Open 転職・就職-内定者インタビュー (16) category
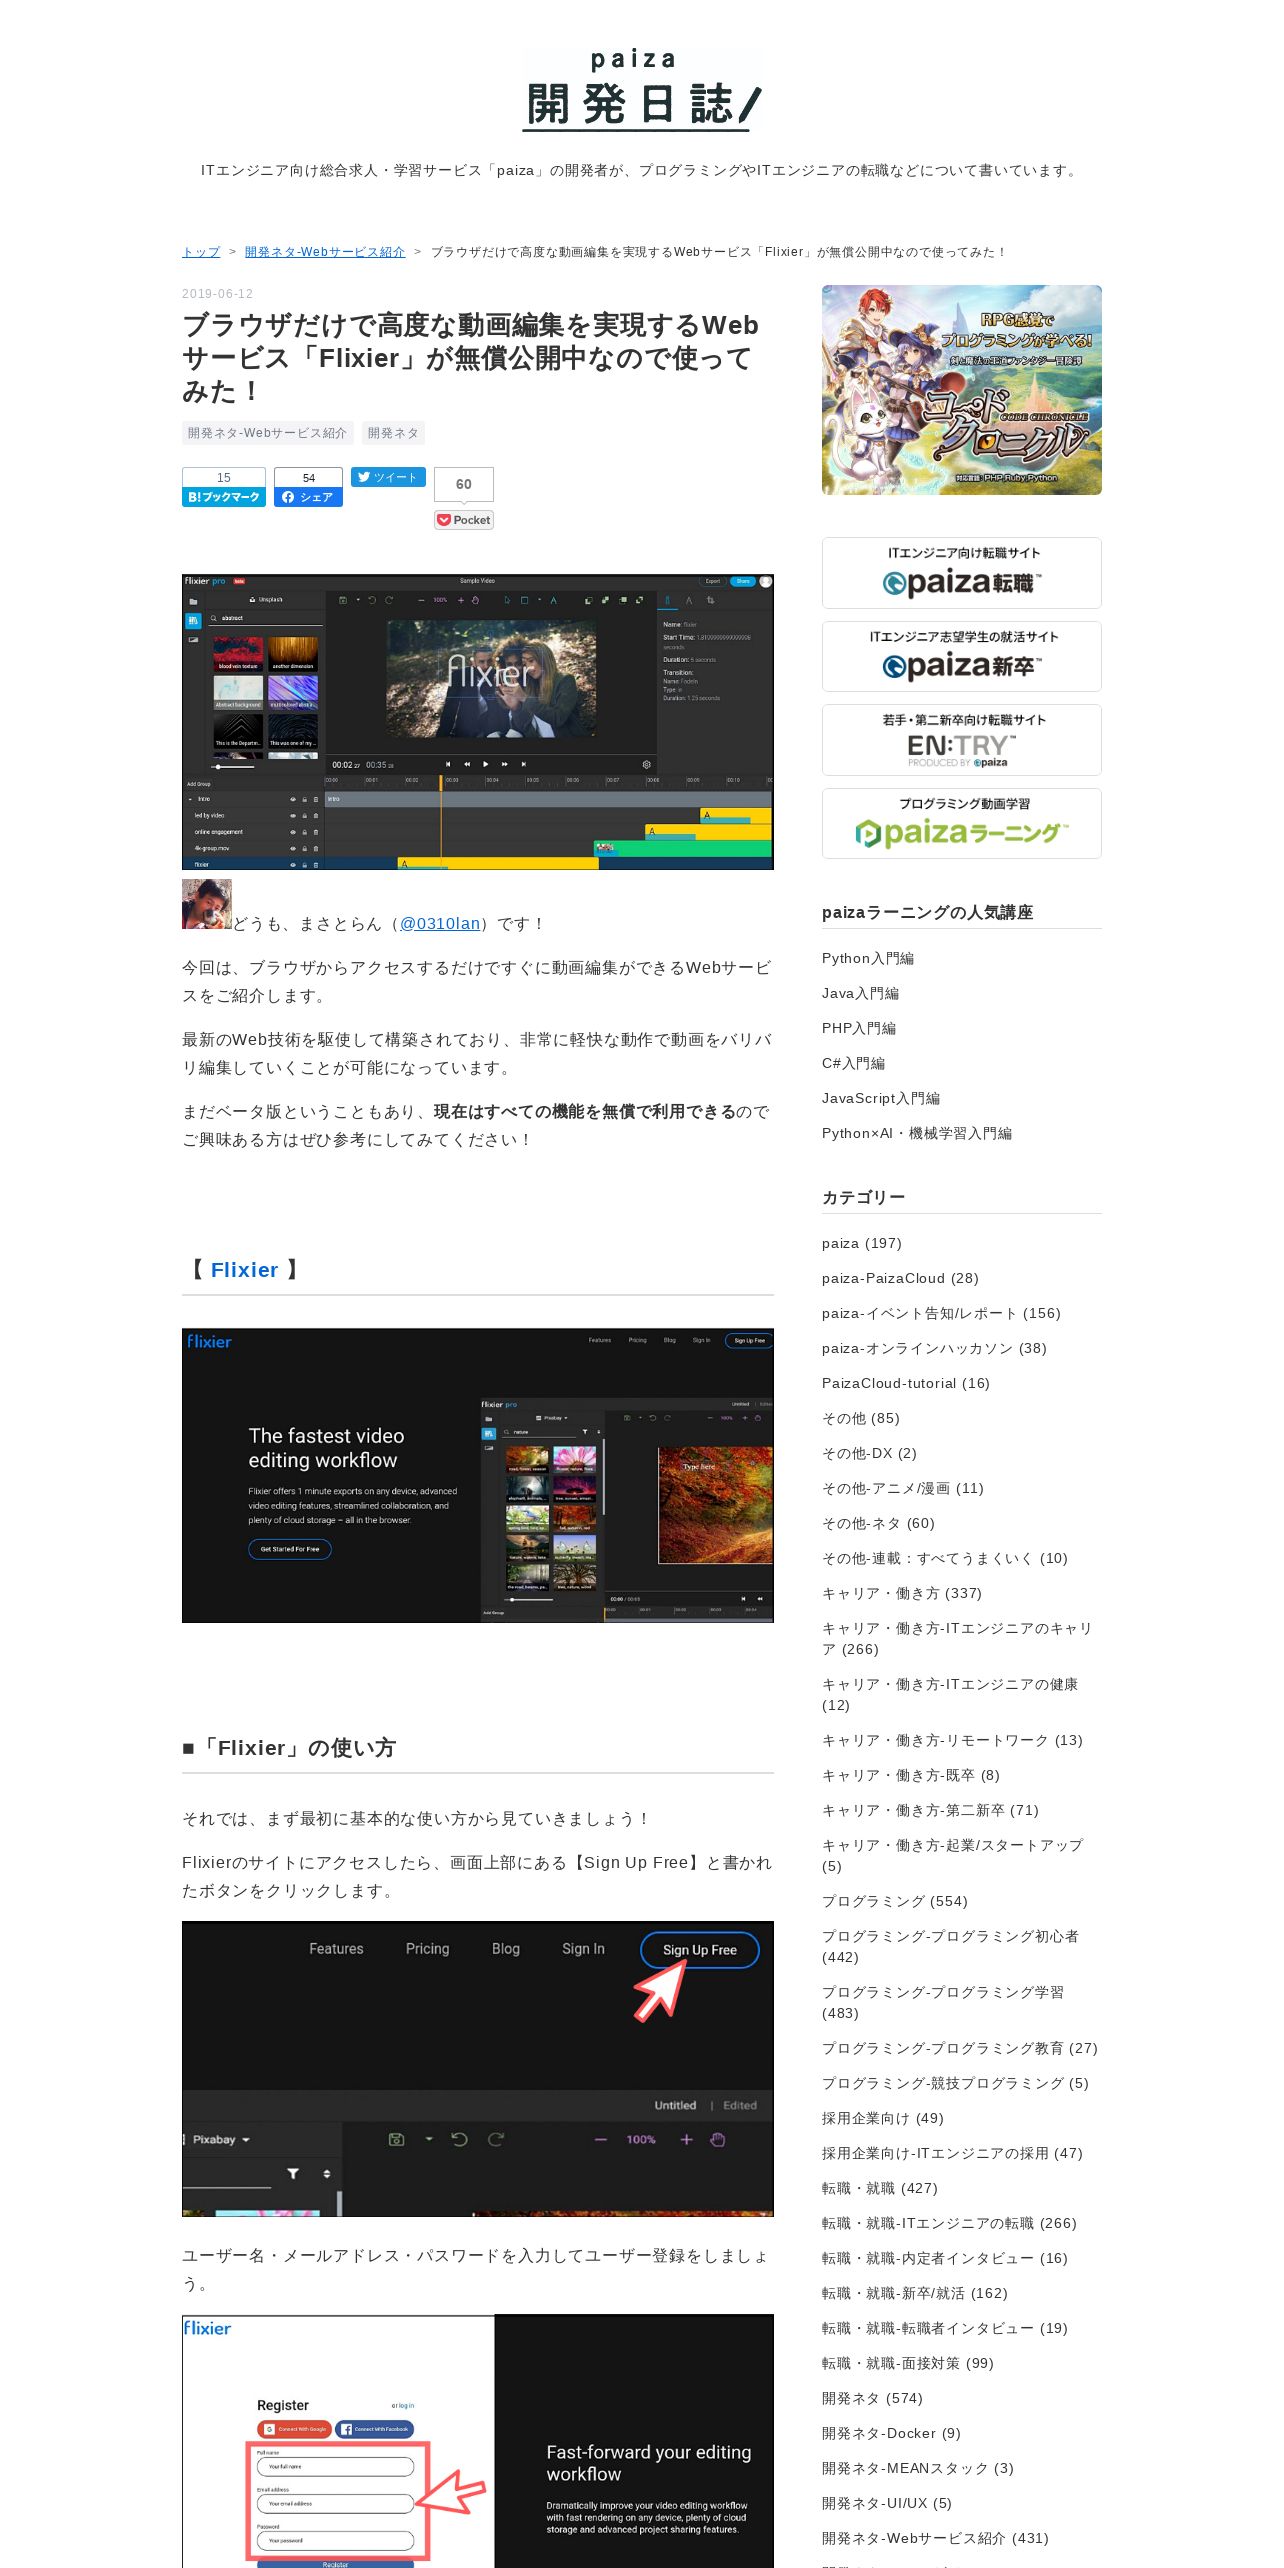 (945, 2258)
